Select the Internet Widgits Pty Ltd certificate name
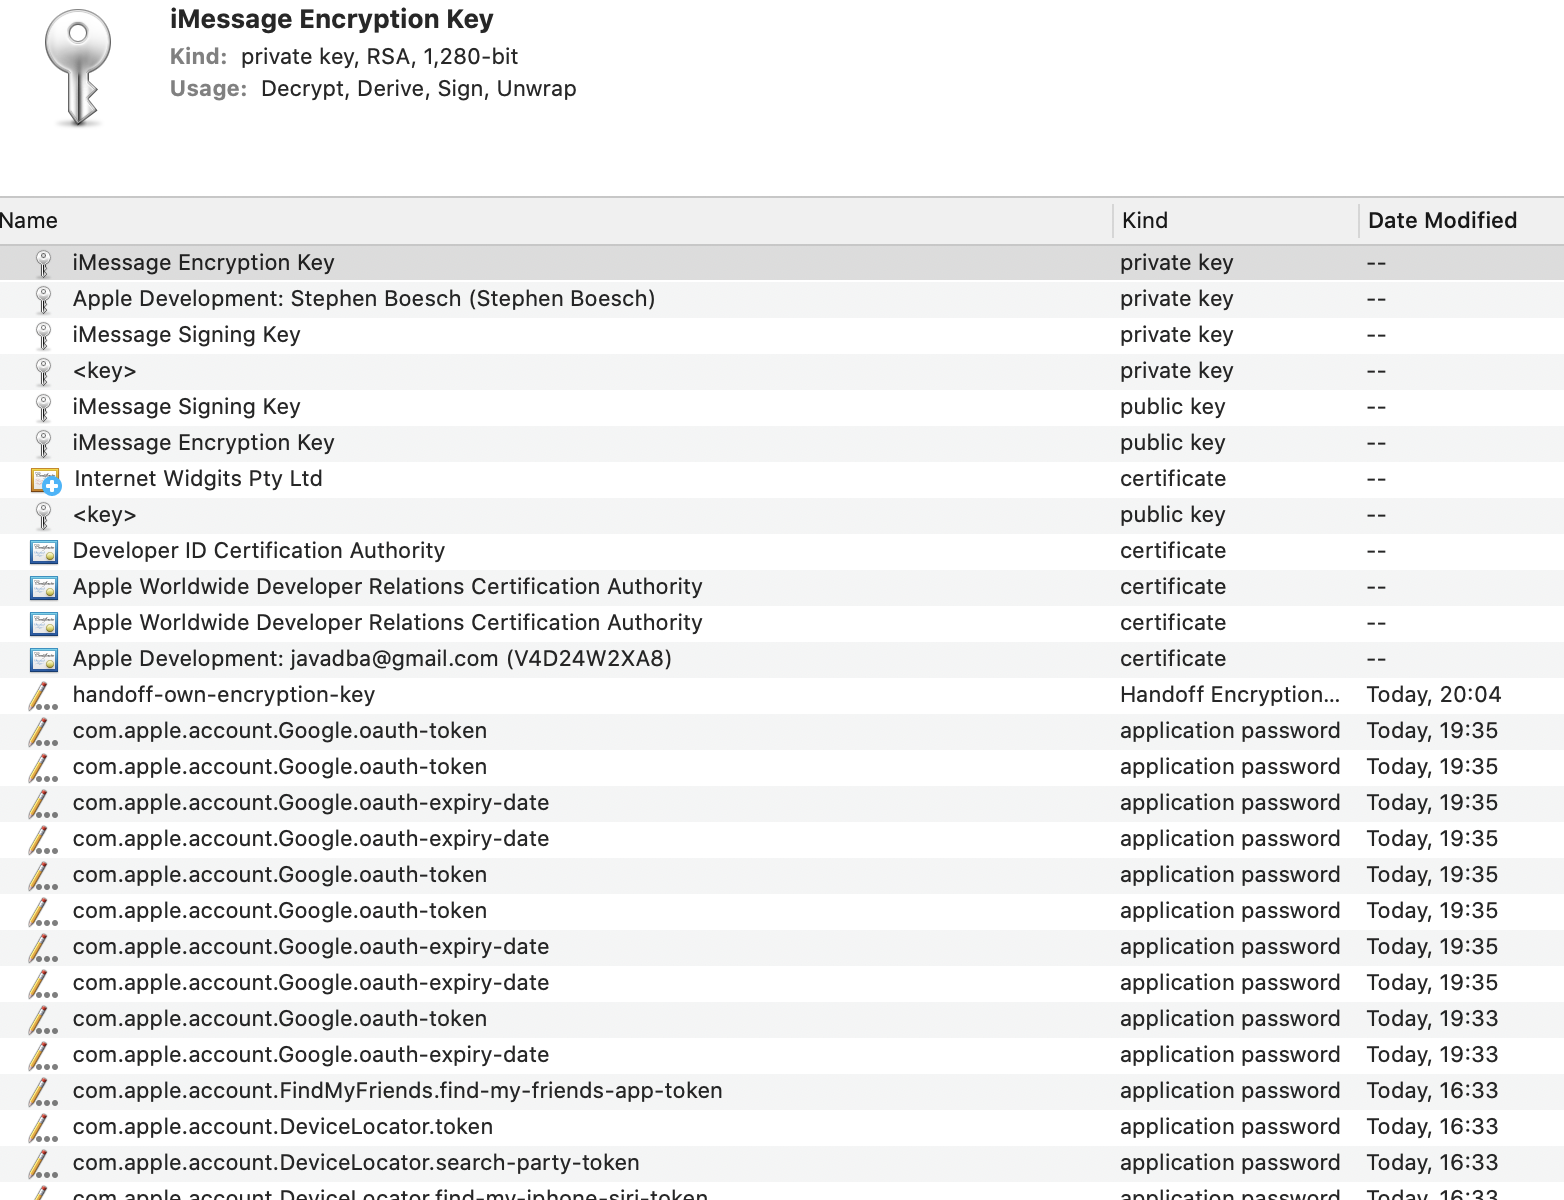Screen dimensions: 1564x1200 (198, 479)
